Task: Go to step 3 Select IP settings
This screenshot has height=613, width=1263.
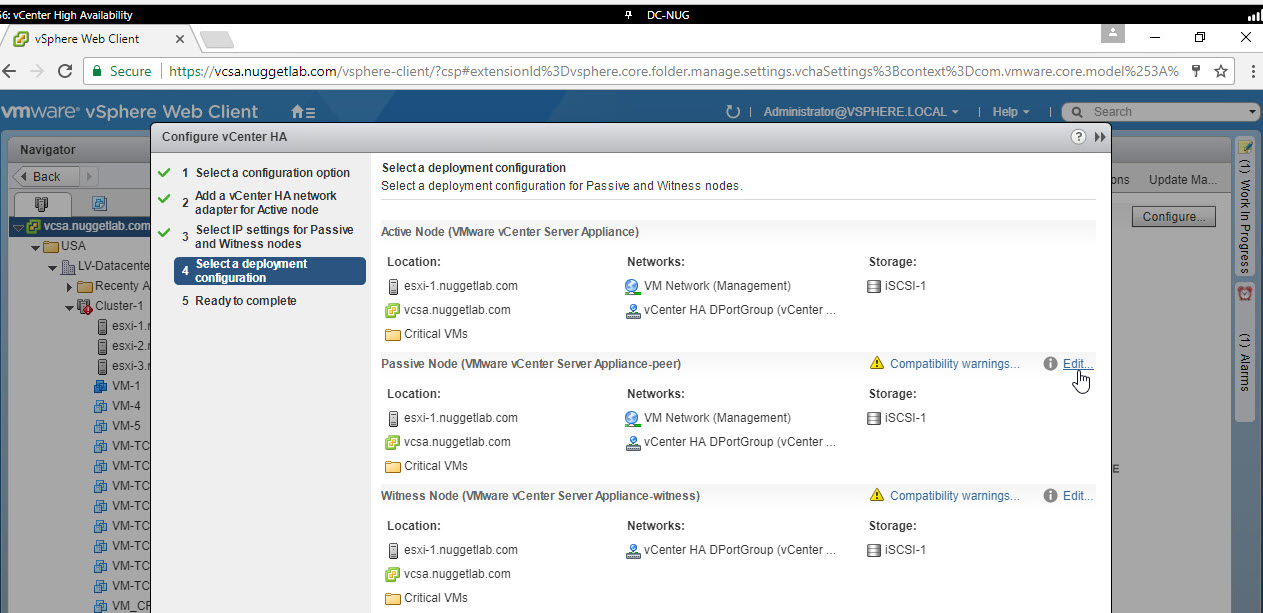Action: coord(273,237)
